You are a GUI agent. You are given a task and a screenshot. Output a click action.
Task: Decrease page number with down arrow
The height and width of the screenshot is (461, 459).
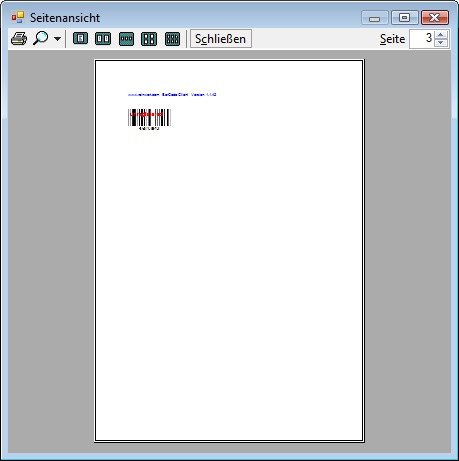441,43
